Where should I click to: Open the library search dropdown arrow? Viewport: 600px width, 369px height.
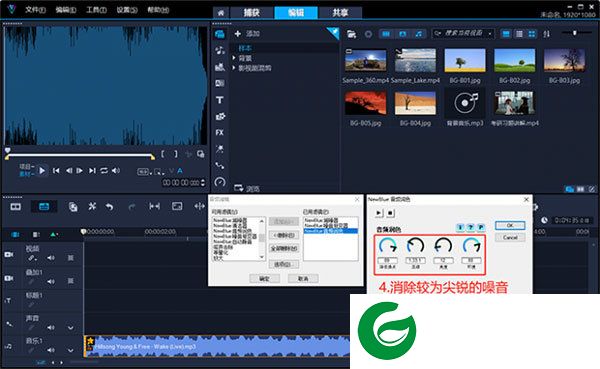(490, 34)
